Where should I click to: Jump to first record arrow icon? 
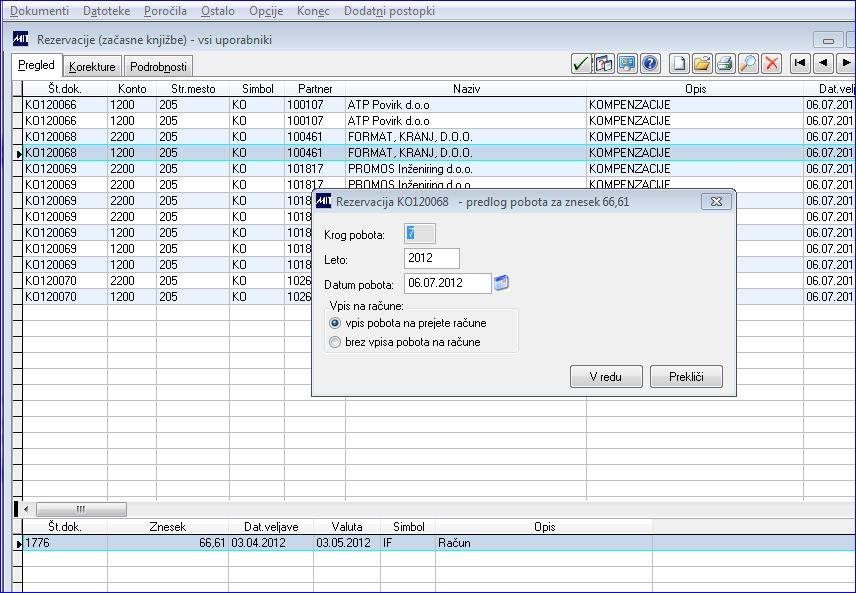[x=800, y=64]
